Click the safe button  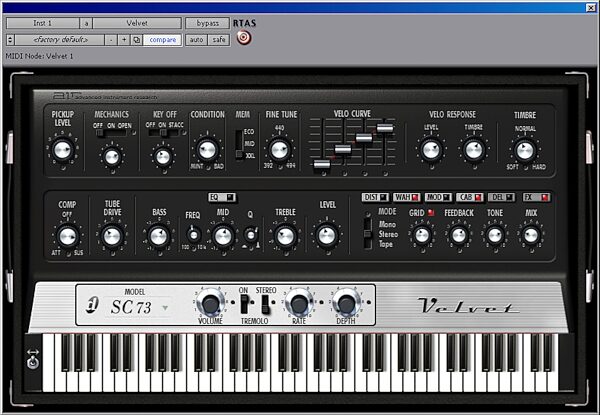tap(219, 40)
